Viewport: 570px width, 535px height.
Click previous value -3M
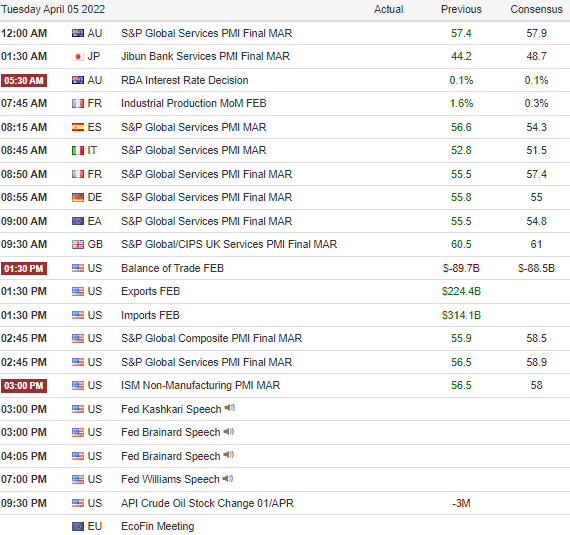[x=461, y=503]
